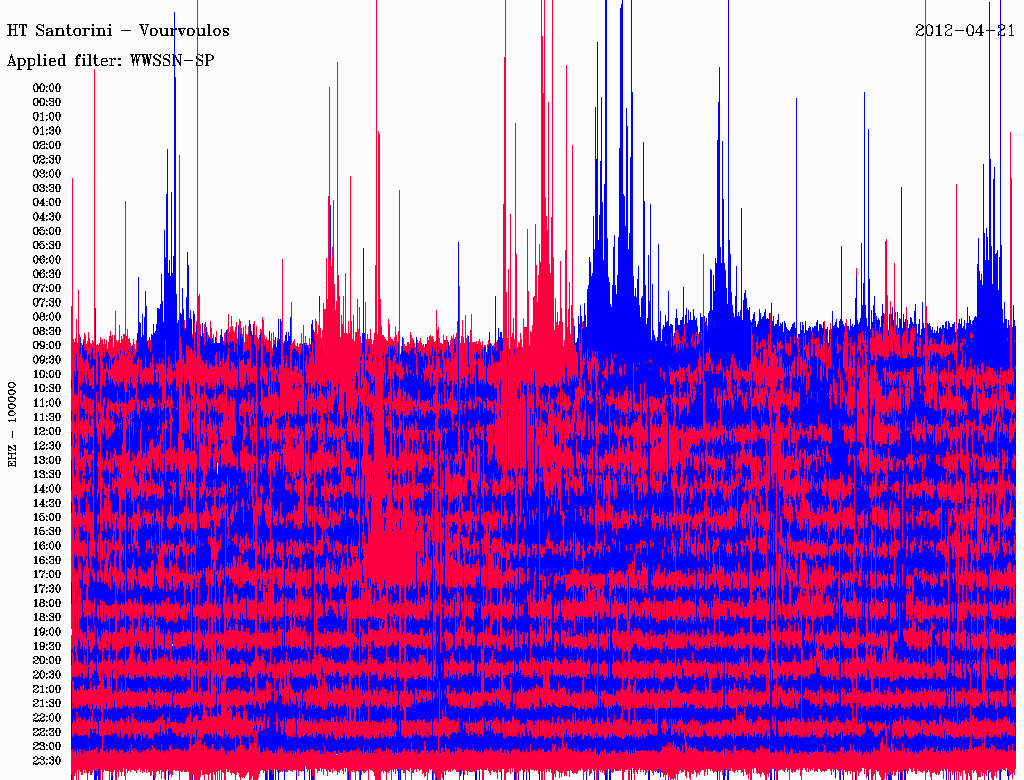Select the 02:30 time label

click(x=47, y=159)
